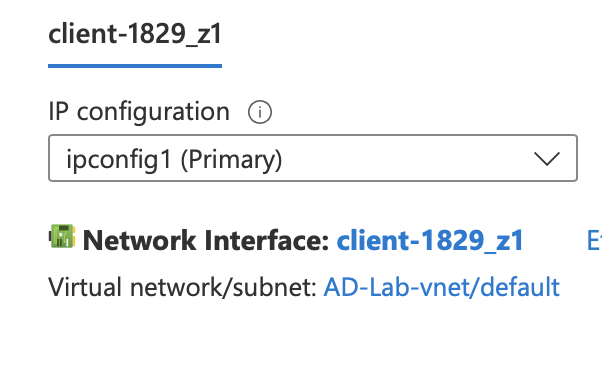Switch to the client-1829_z1 tab

click(135, 35)
